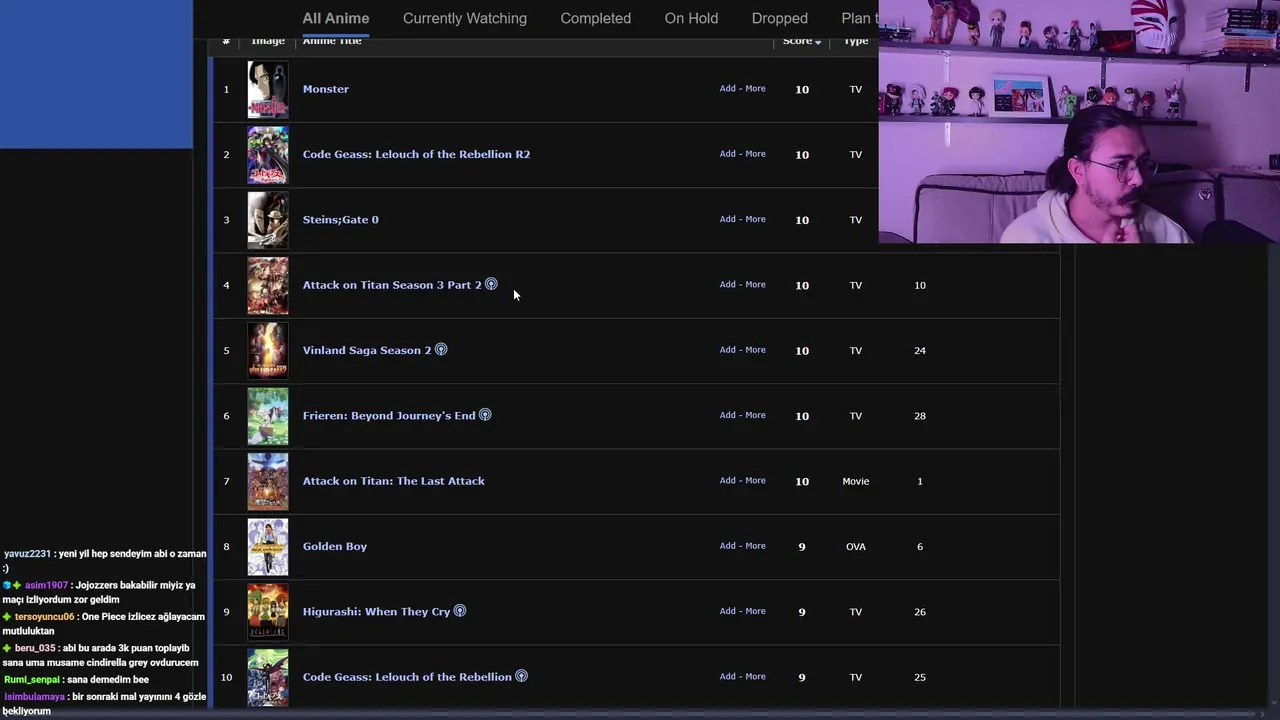Click Add in the Vinland Saga Season 2 row
1280x720 pixels.
(728, 350)
